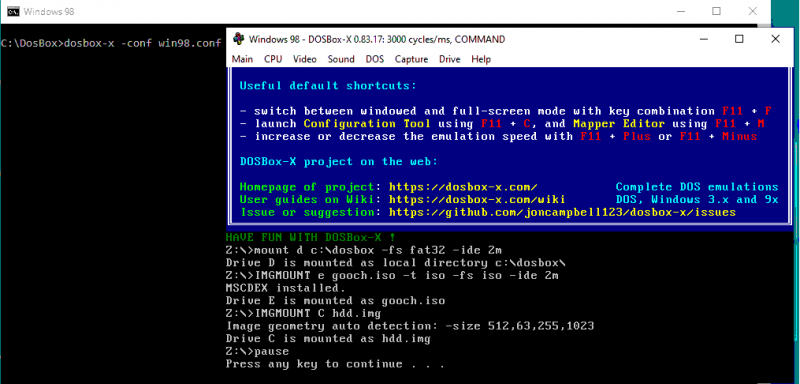Click the 'Press any key to continue' prompt line

[x=335, y=364]
